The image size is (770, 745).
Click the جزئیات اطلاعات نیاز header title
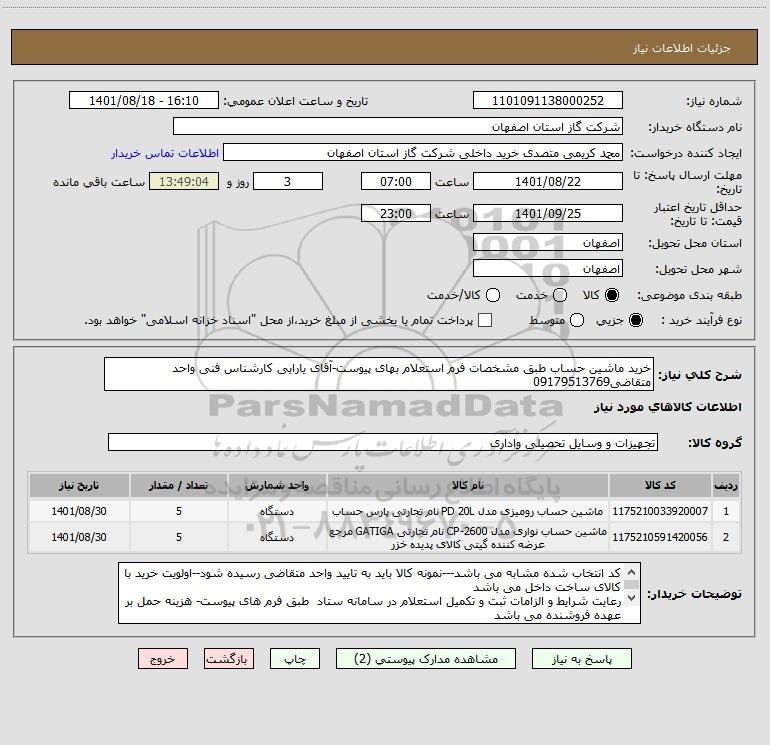(x=682, y=48)
